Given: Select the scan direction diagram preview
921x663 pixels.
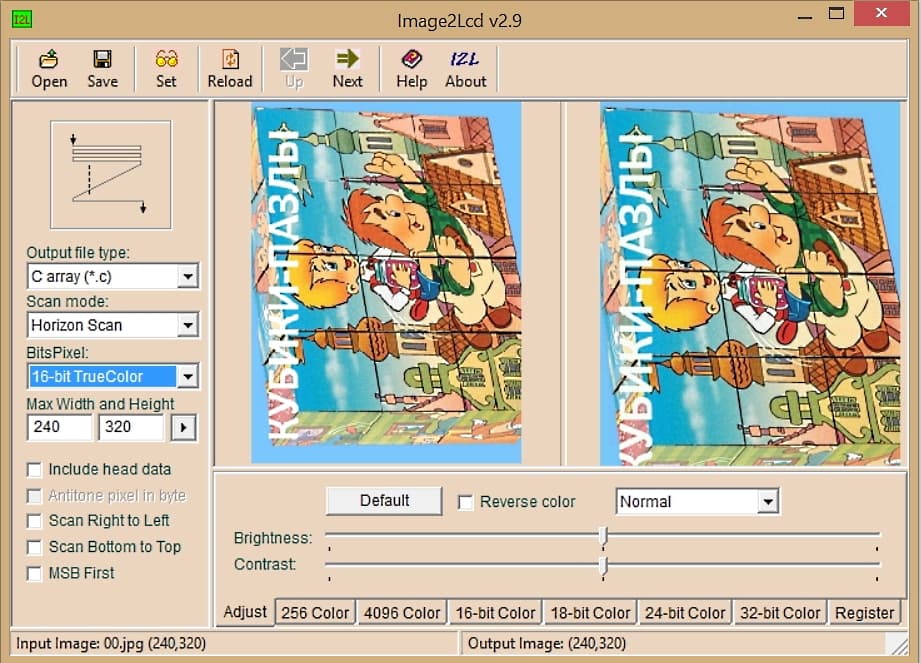Looking at the screenshot, I should tap(111, 174).
